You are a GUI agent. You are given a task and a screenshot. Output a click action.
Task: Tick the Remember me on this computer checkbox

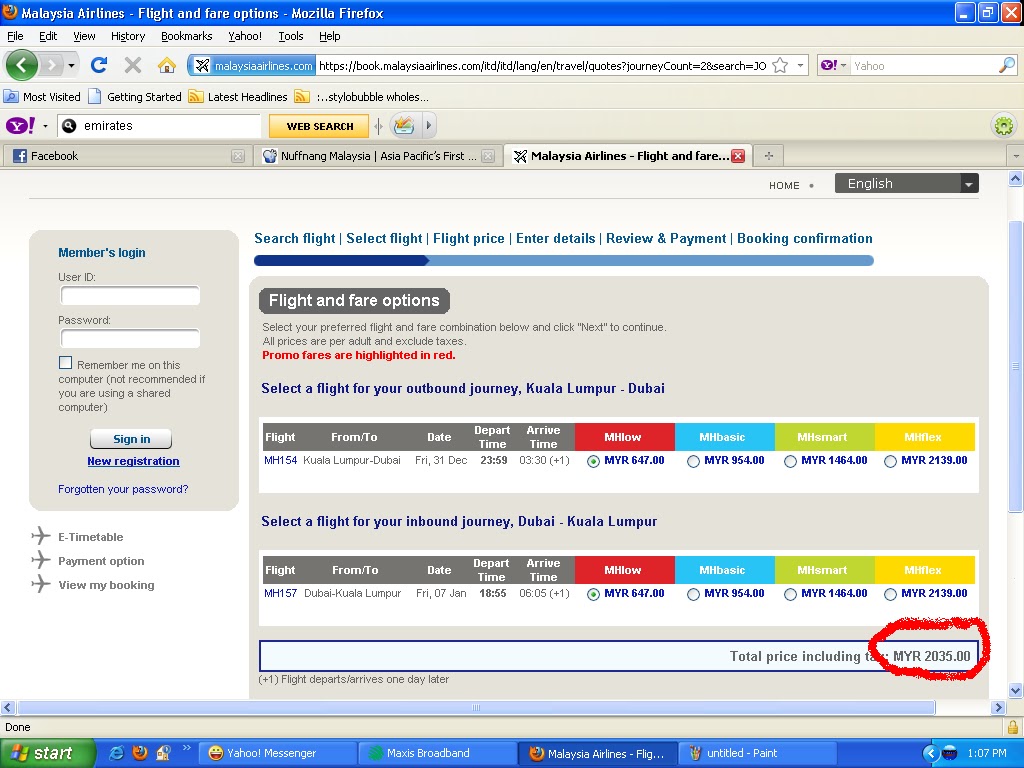click(65, 363)
